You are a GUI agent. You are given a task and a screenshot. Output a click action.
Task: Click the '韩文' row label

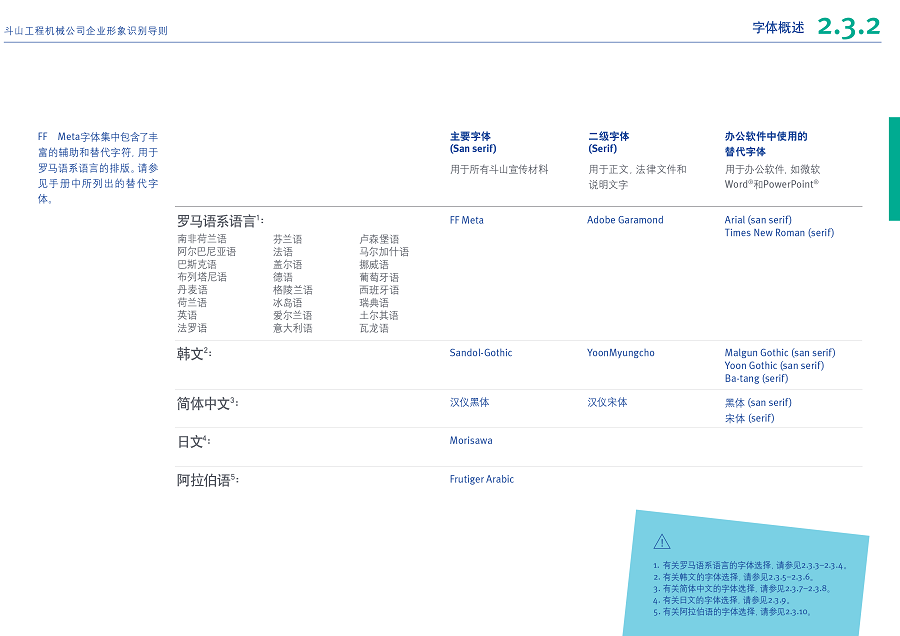tap(194, 354)
